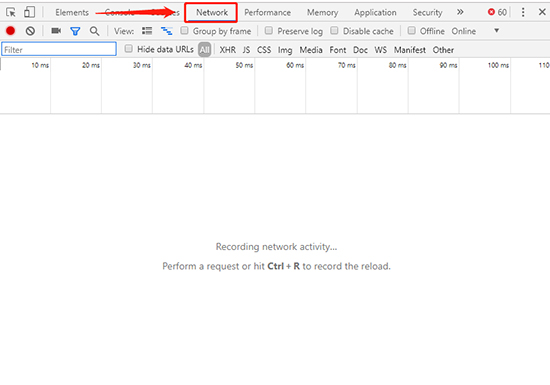Expand more tabs with the double chevron

pos(460,12)
